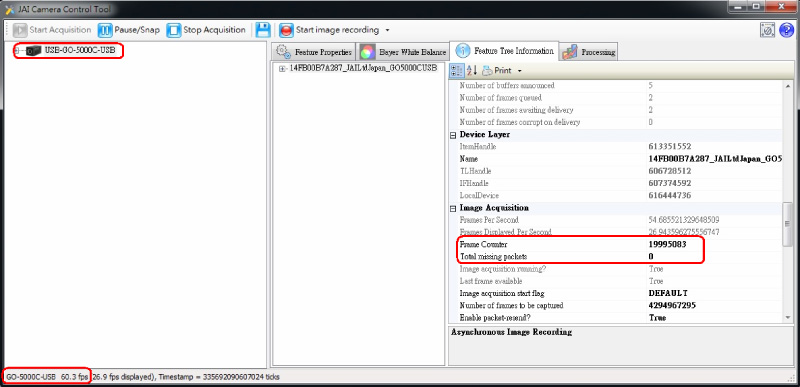Click the DEFAULT value field
This screenshot has height=387, width=800.
click(714, 293)
